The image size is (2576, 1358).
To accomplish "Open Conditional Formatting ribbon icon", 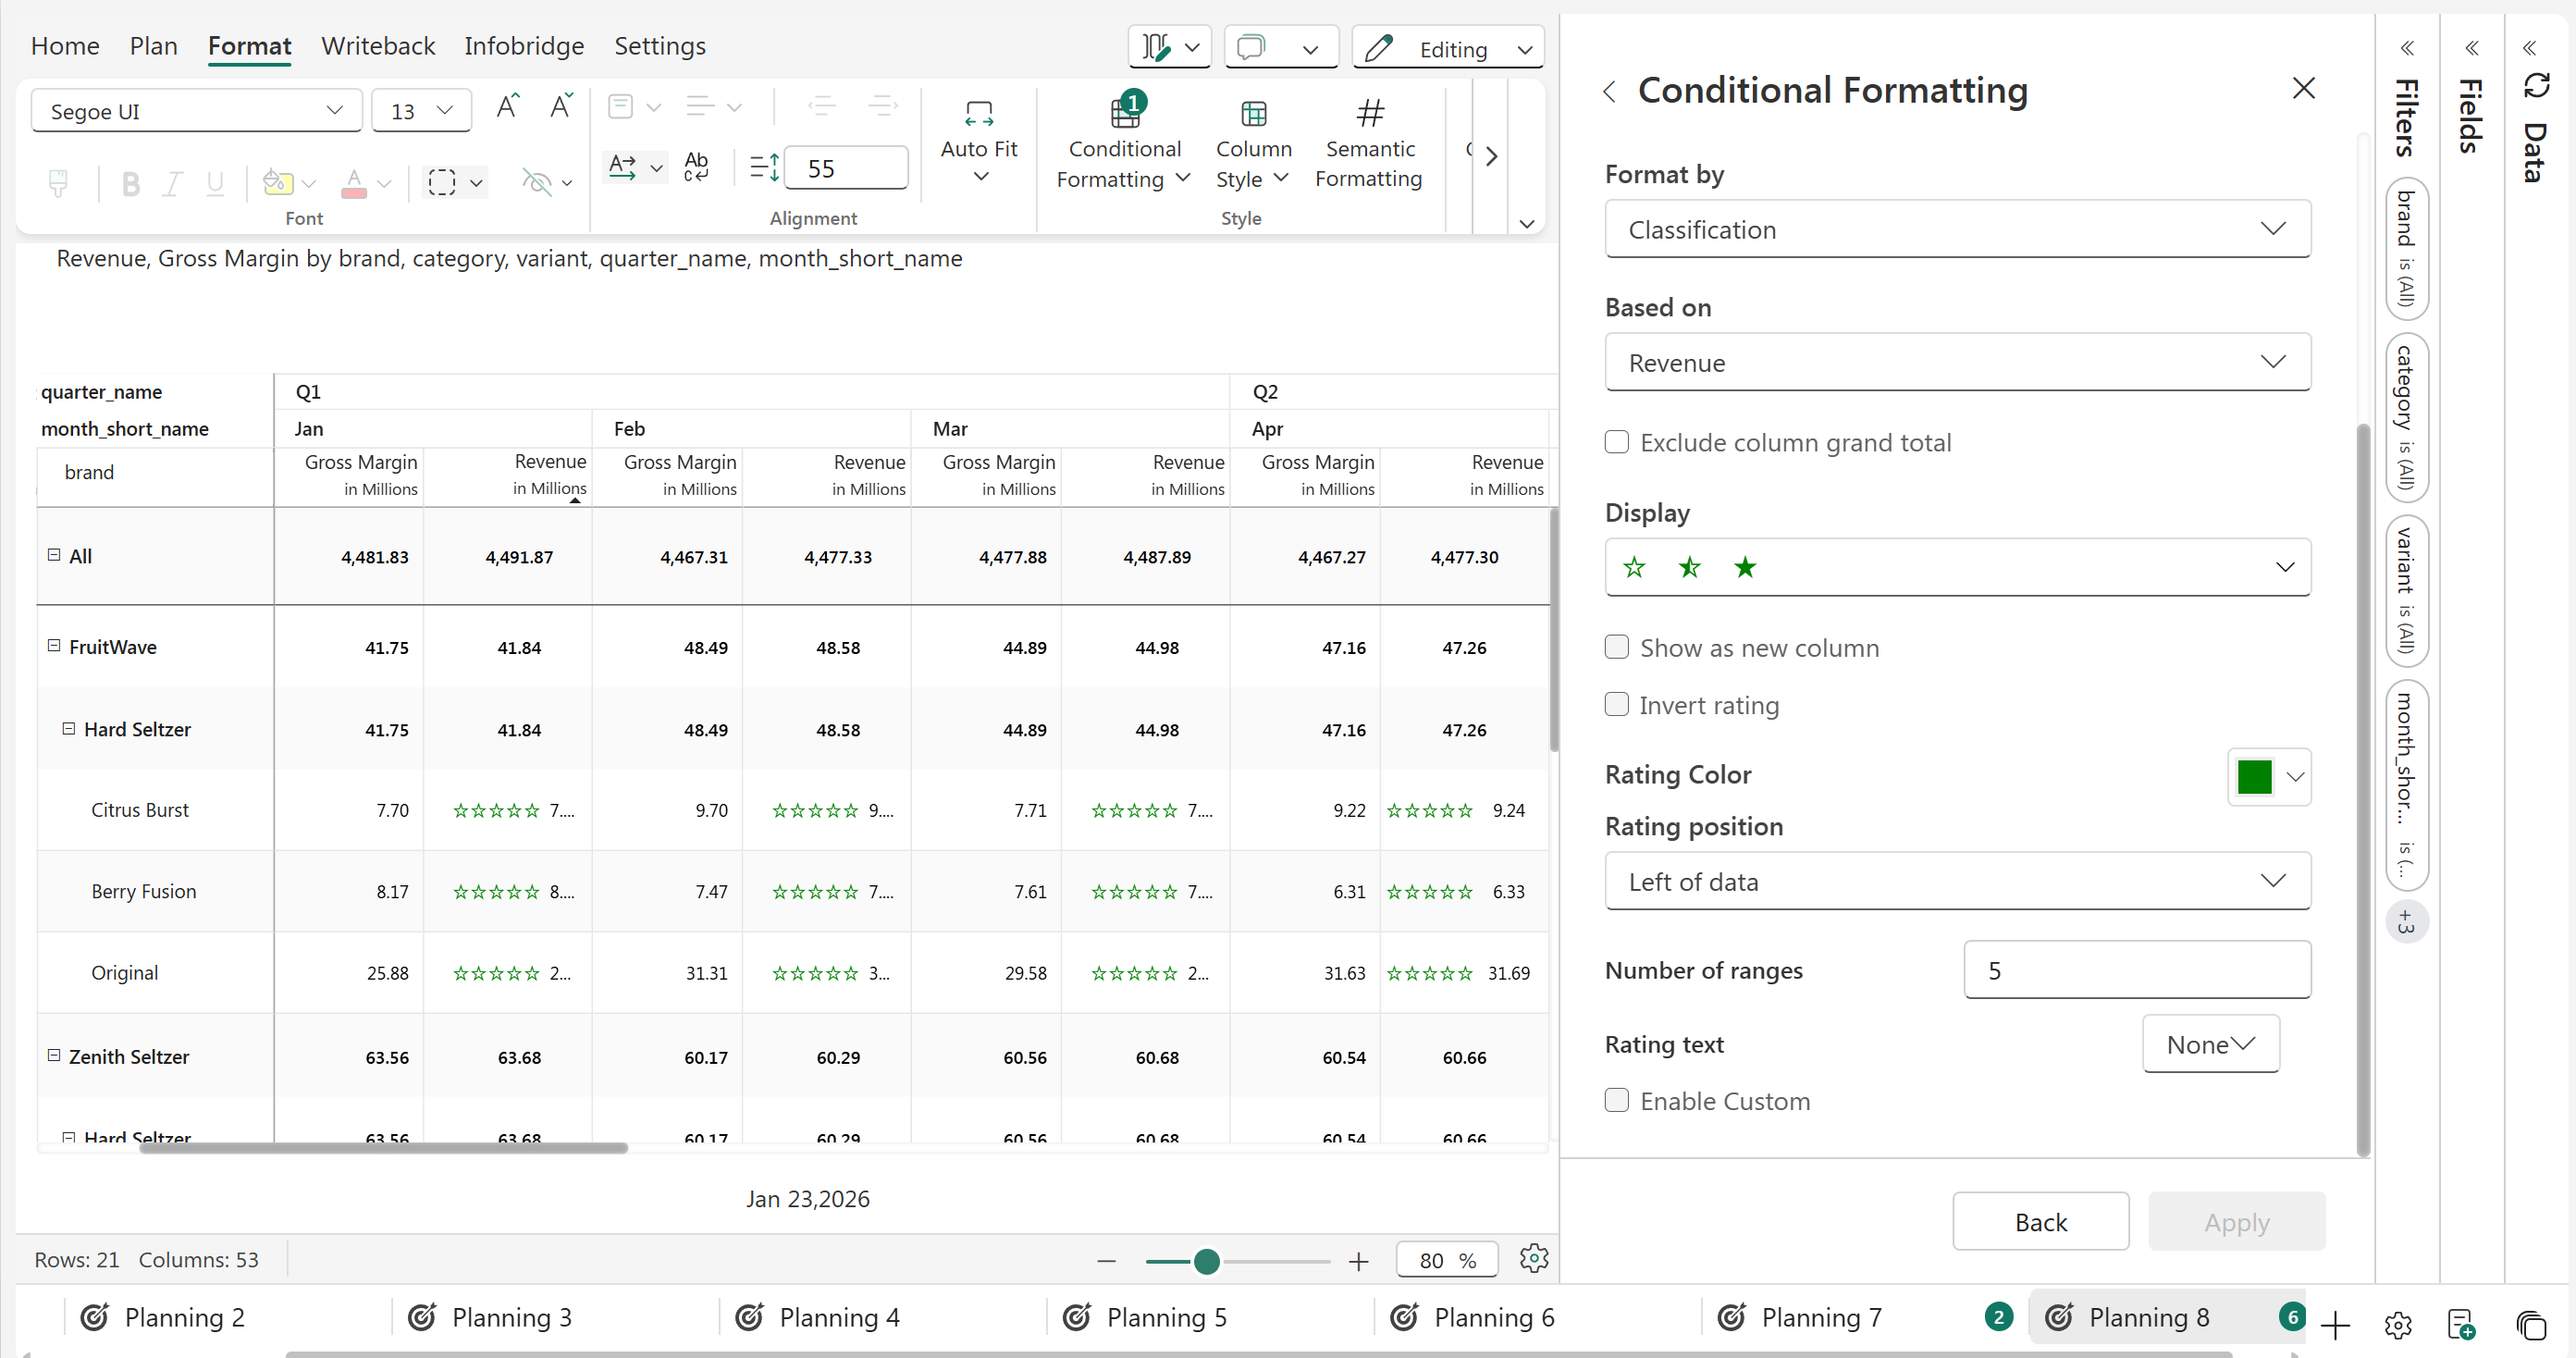I will 1124,114.
